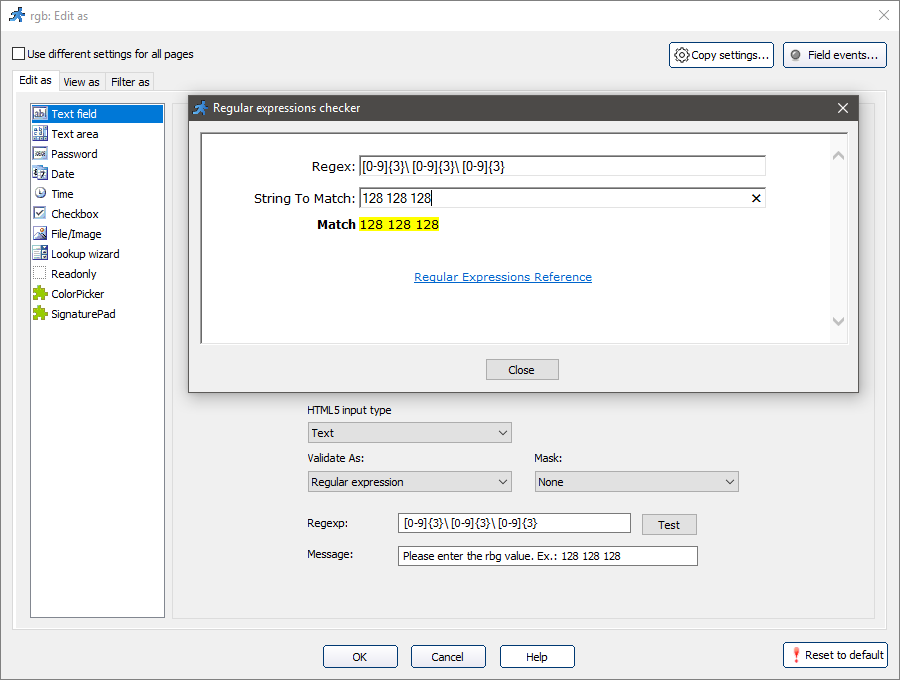The height and width of the screenshot is (680, 900).
Task: Pick the Time clock icon entry
Action: coord(40,194)
